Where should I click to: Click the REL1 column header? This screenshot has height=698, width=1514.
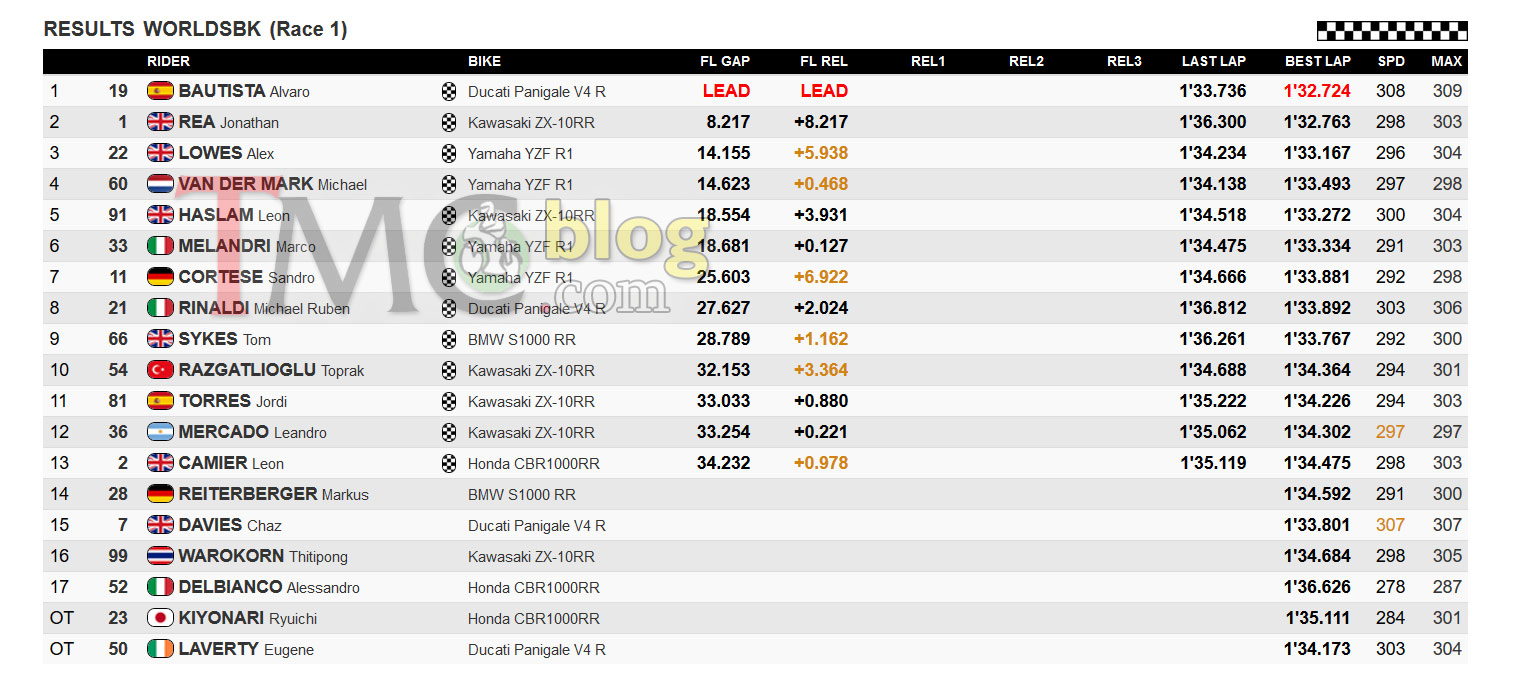[928, 61]
